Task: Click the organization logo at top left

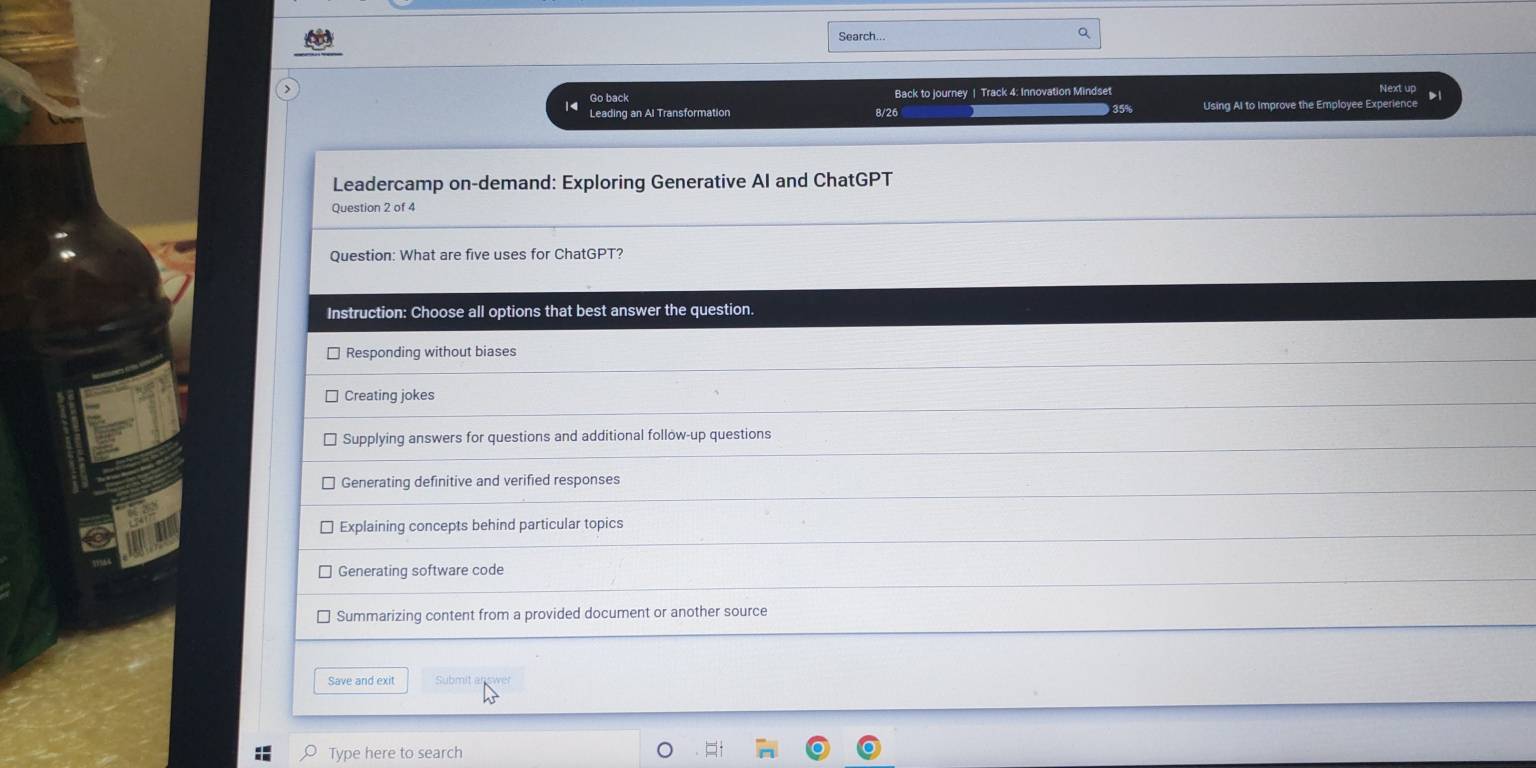Action: click(318, 38)
